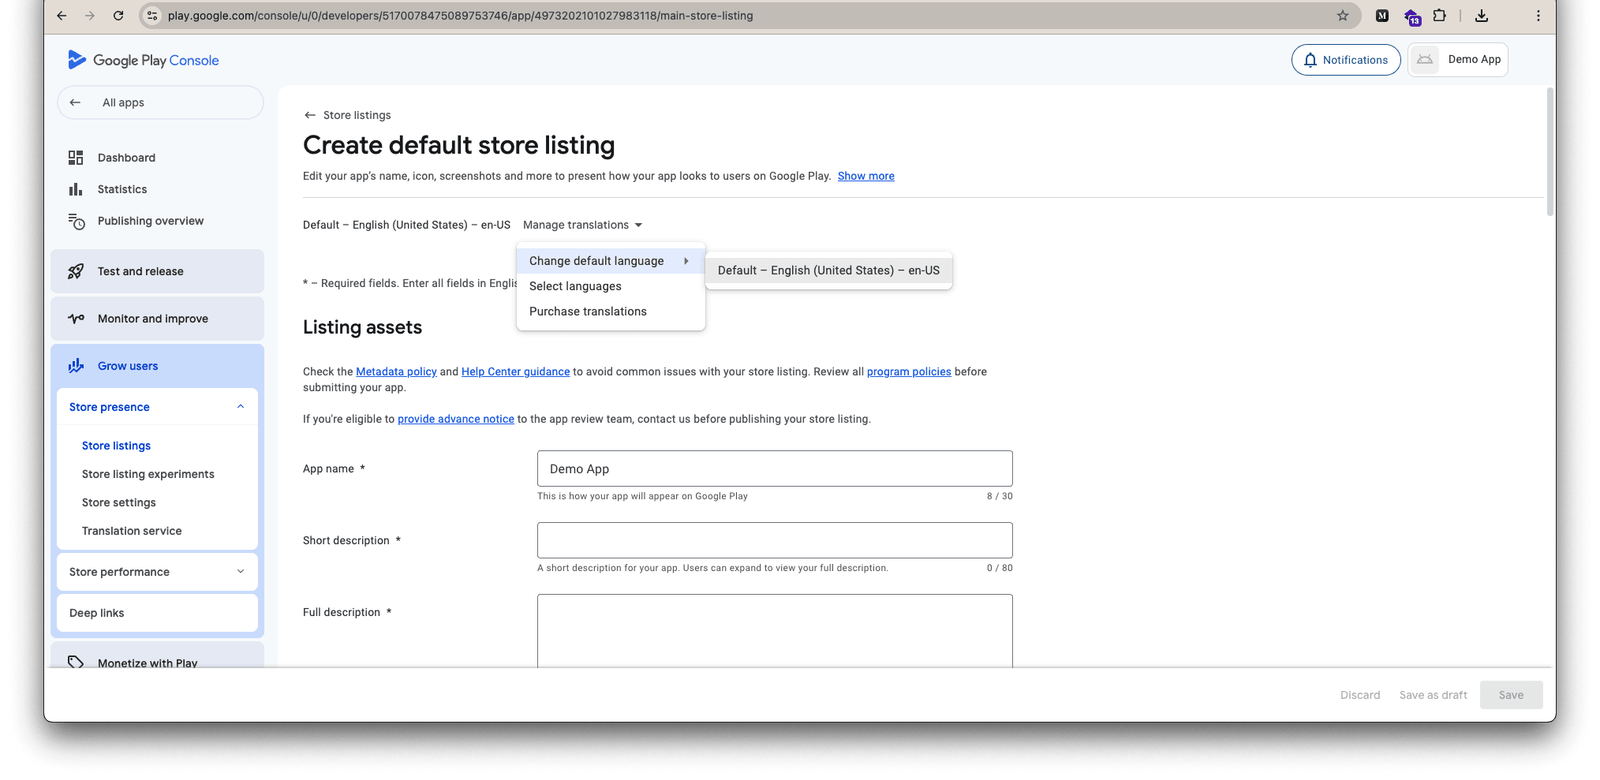
Task: Click the Grow users chart icon
Action: point(76,366)
